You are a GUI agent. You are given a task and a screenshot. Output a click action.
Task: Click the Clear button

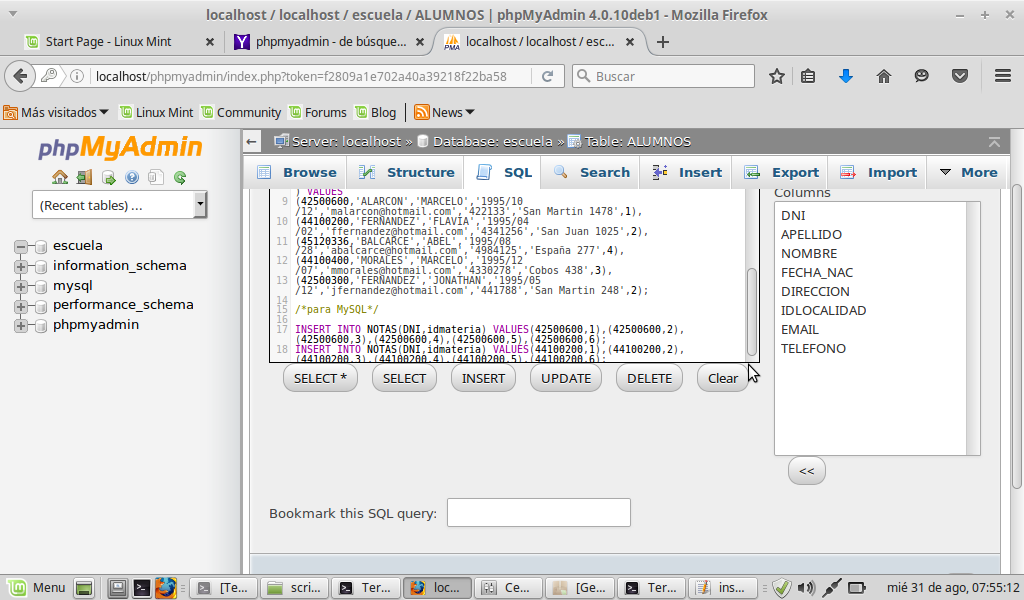click(722, 378)
